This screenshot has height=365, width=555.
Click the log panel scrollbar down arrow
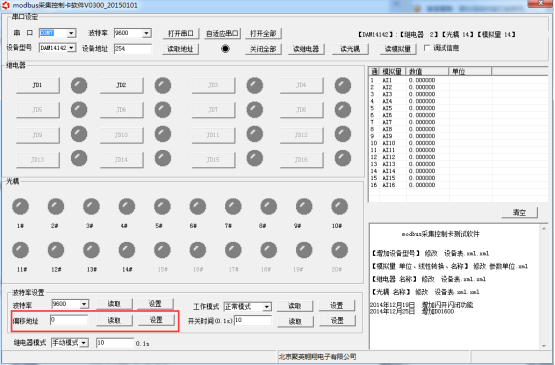(544, 346)
